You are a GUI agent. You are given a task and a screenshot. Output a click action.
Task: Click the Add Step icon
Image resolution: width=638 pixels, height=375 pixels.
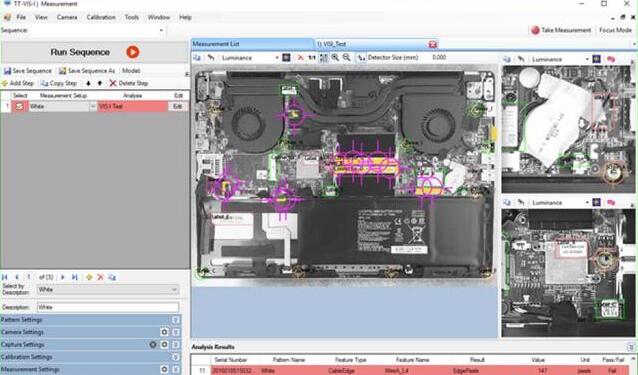click(x=5, y=83)
